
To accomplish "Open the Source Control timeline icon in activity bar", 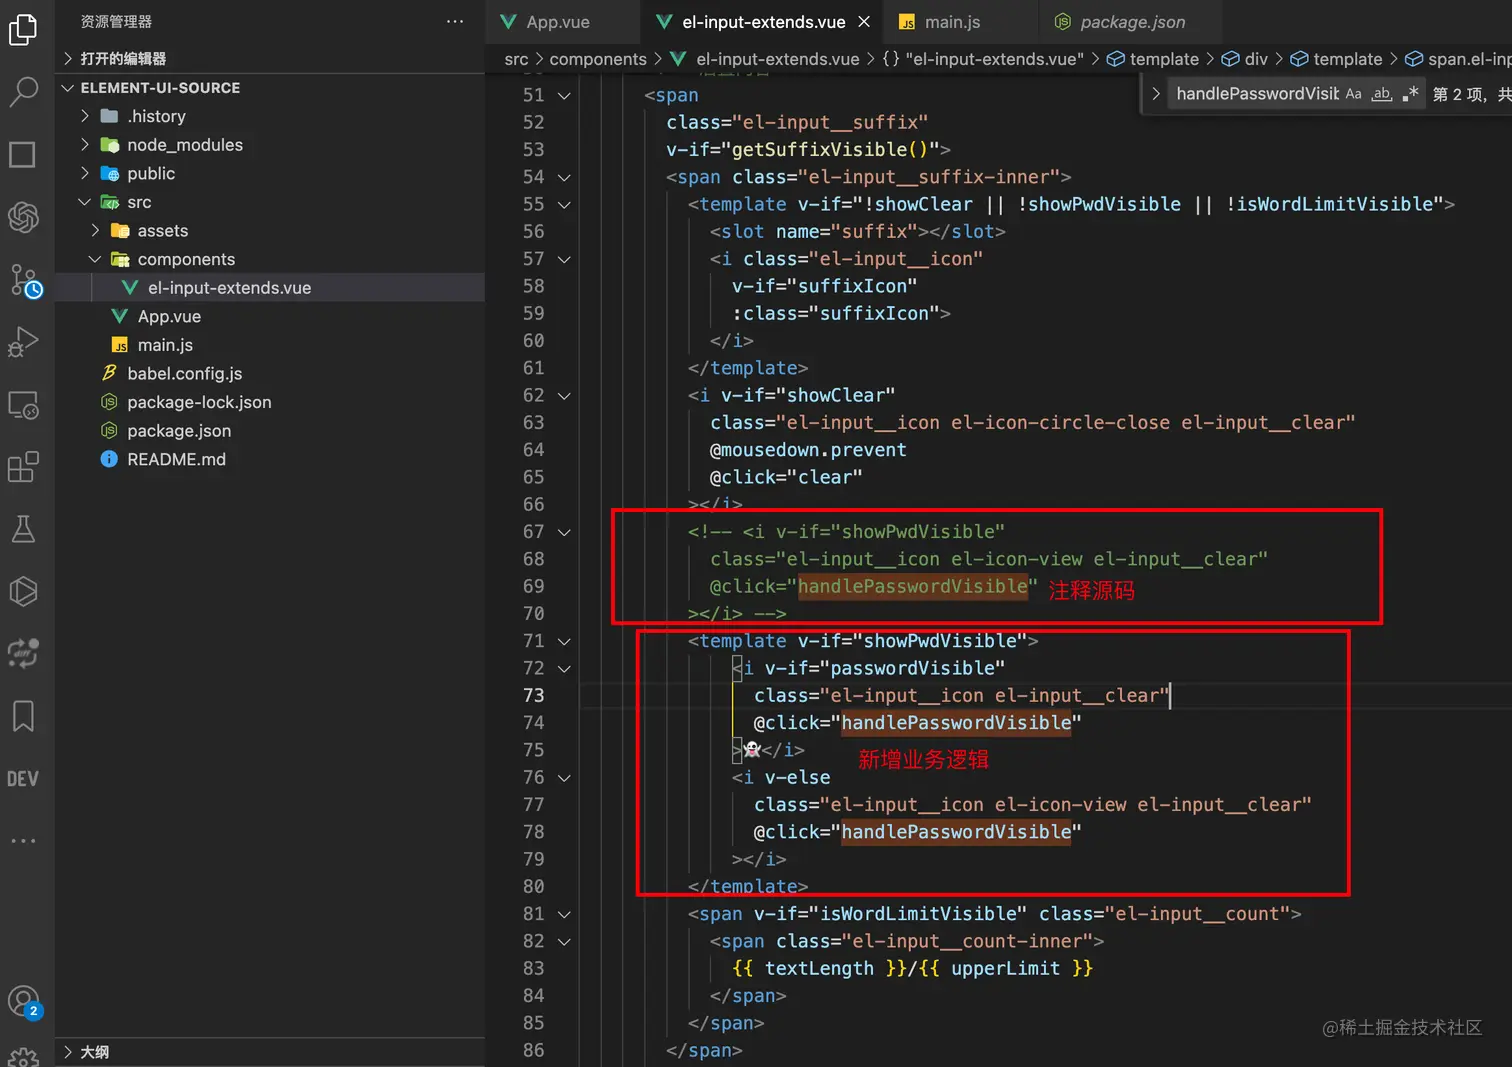I will (x=25, y=281).
